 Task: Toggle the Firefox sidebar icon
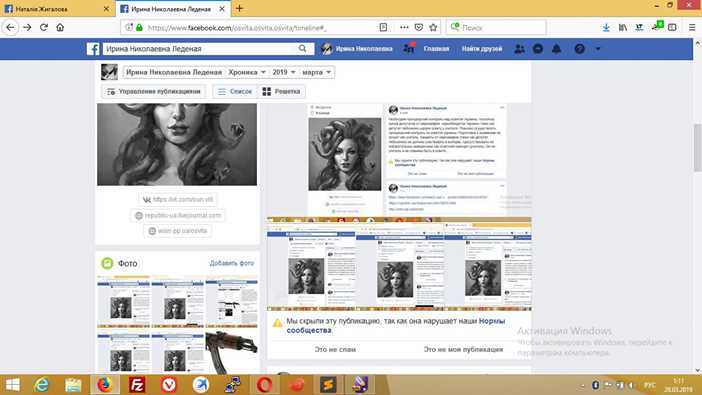[672, 27]
